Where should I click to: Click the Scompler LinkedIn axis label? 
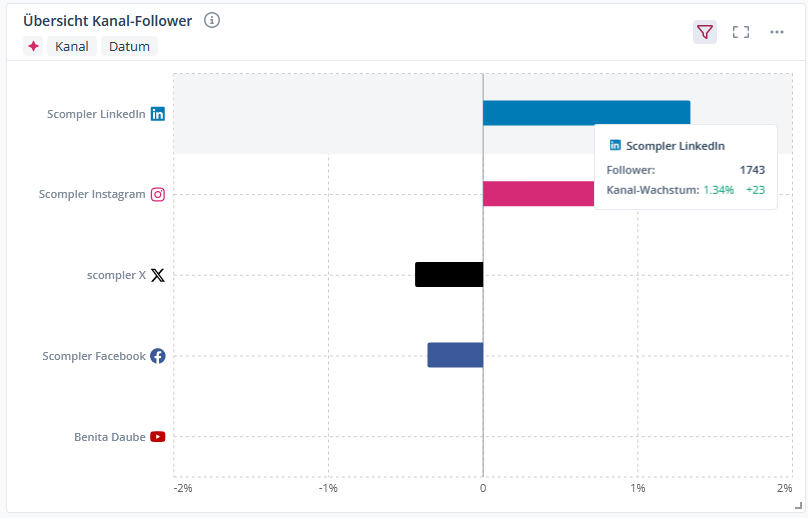tap(96, 114)
